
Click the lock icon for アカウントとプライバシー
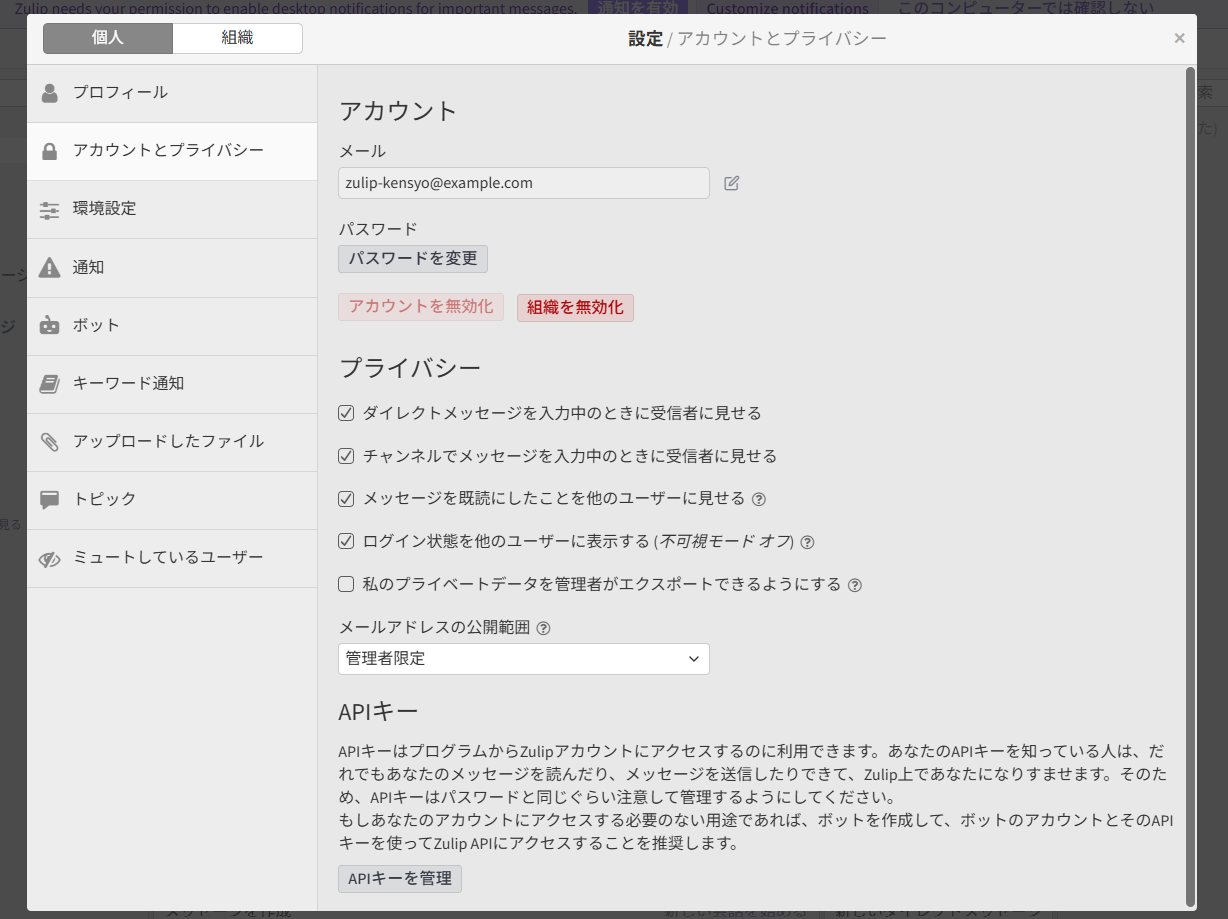49,150
